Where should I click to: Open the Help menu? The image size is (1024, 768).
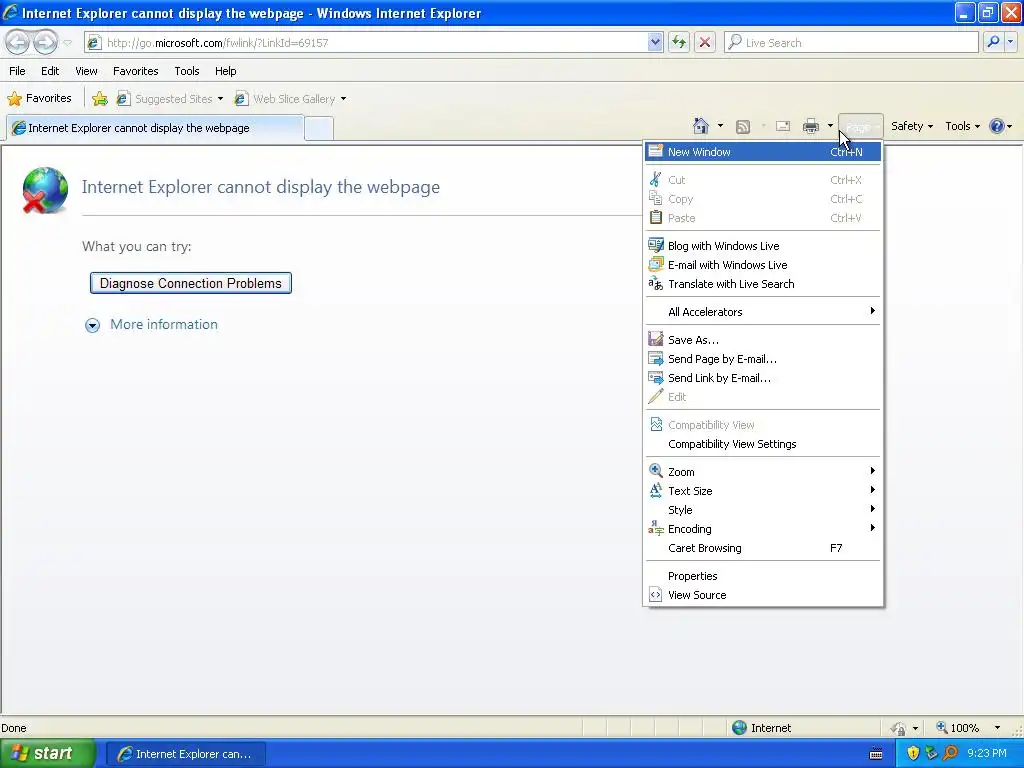226,71
